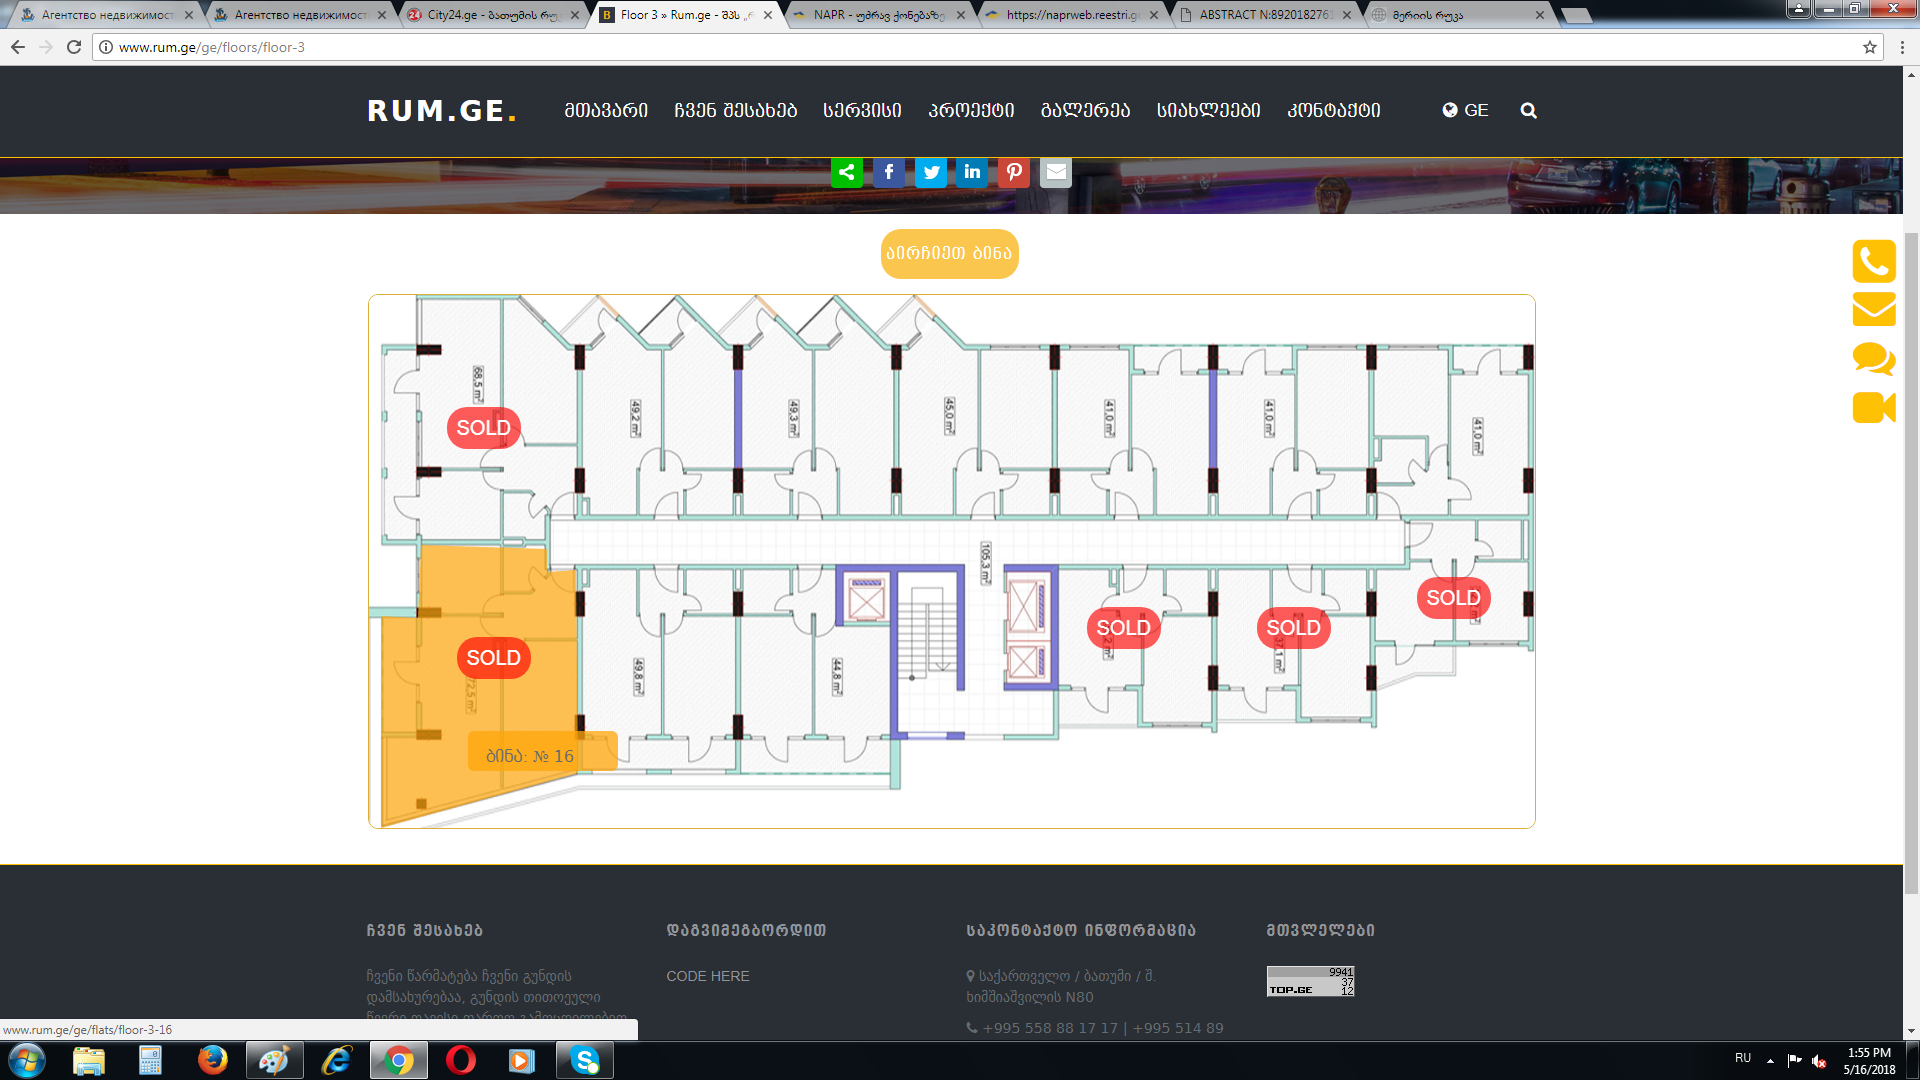Share page on Facebook
This screenshot has width=1920, height=1080.
[888, 172]
